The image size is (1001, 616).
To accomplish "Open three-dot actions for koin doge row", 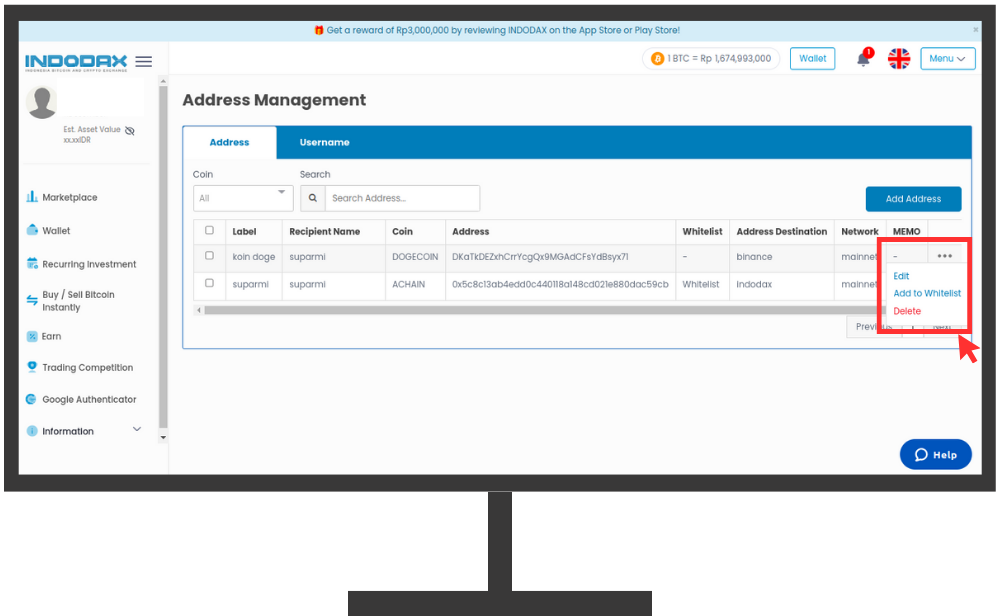I will pyautogui.click(x=945, y=256).
